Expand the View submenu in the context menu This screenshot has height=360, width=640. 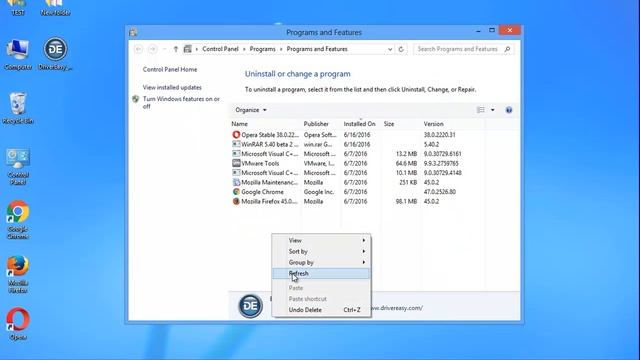pos(322,240)
